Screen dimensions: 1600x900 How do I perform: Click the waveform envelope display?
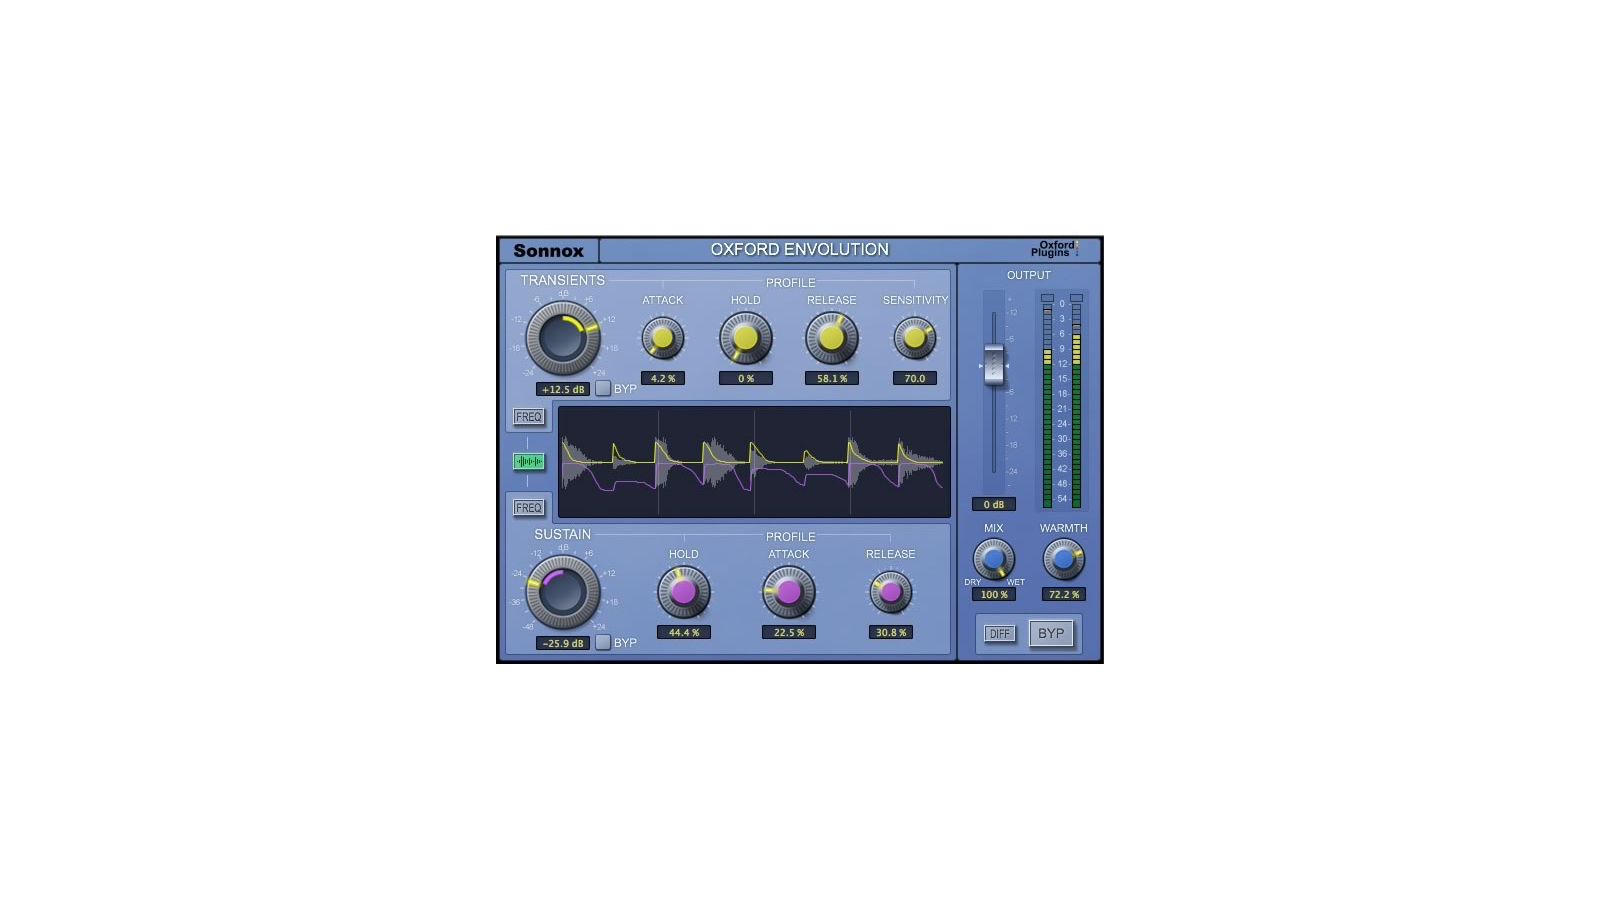[x=754, y=461]
